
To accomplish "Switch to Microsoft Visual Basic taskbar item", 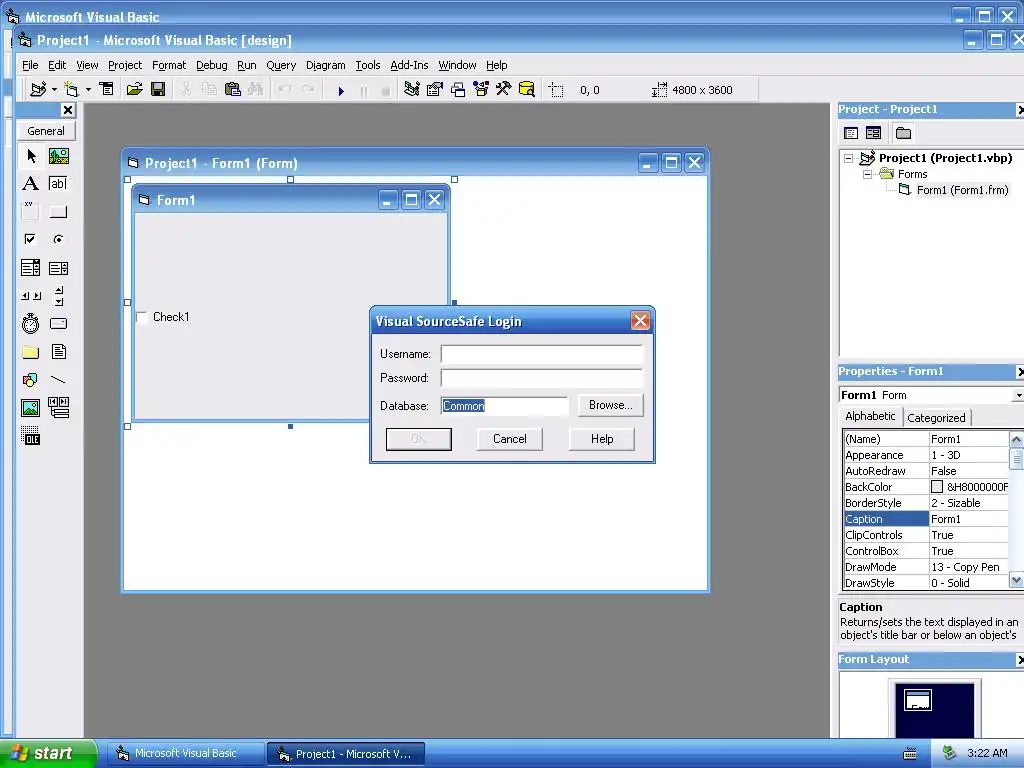I will tap(185, 754).
